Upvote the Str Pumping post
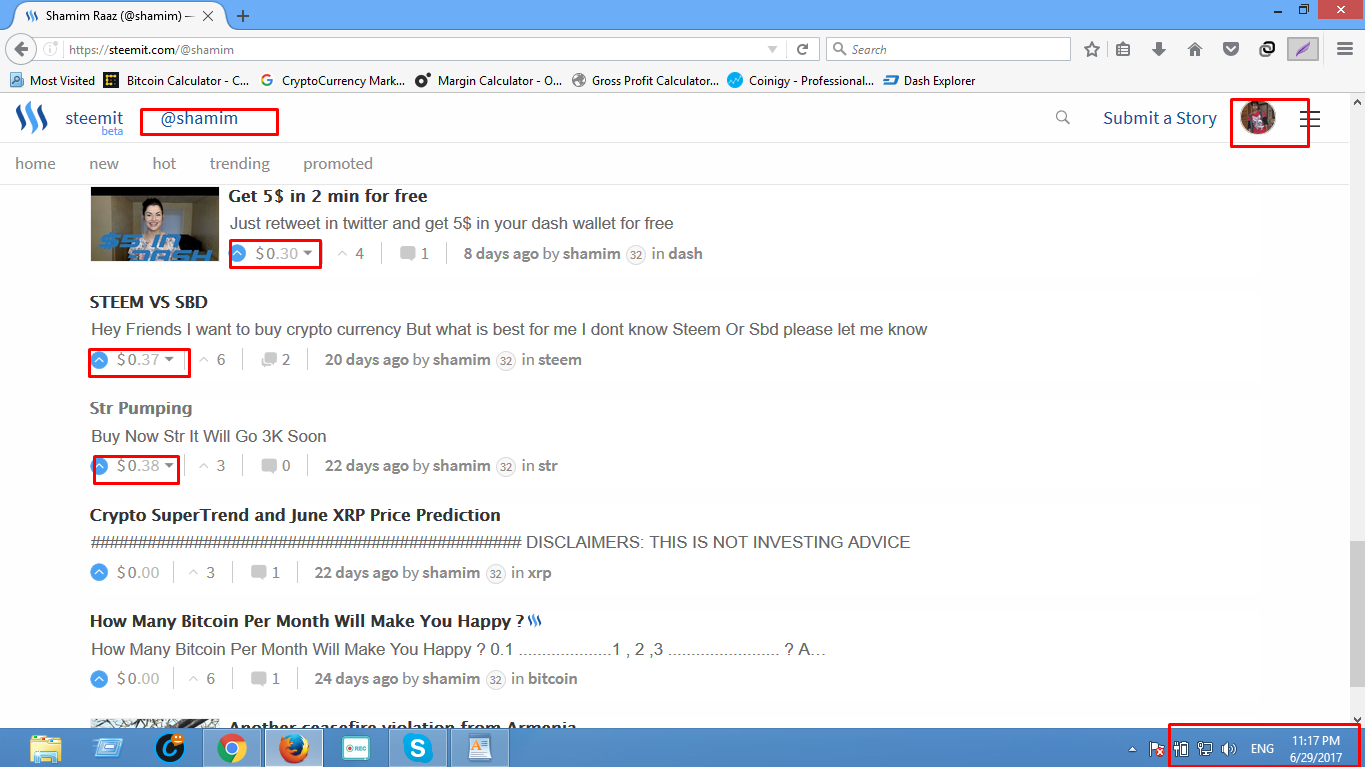Image resolution: width=1365 pixels, height=767 pixels. pyautogui.click(x=99, y=466)
